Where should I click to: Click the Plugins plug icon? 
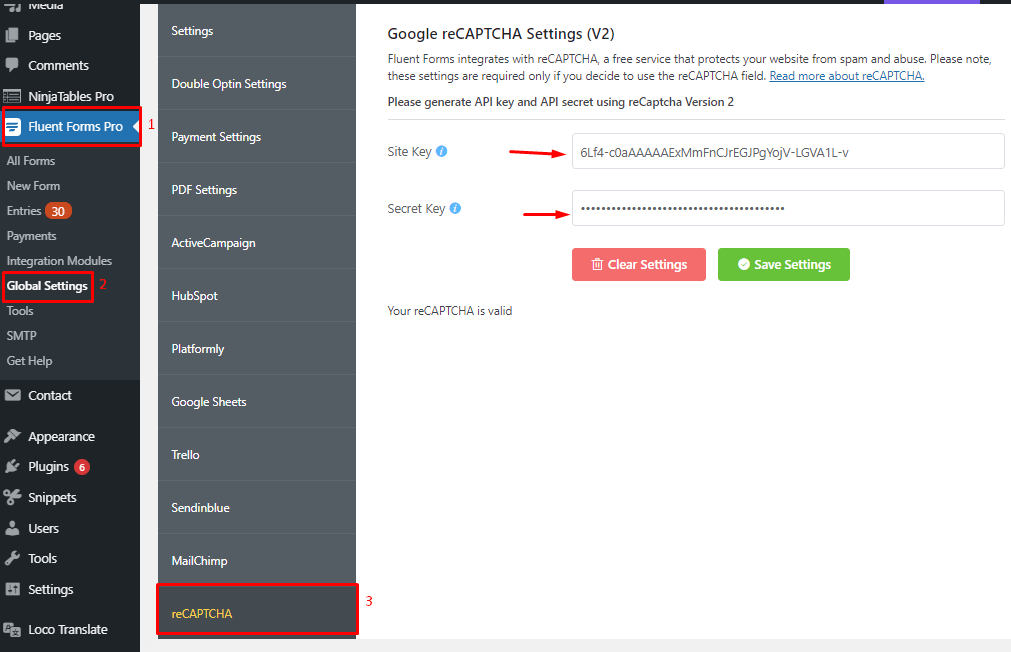pyautogui.click(x=12, y=466)
